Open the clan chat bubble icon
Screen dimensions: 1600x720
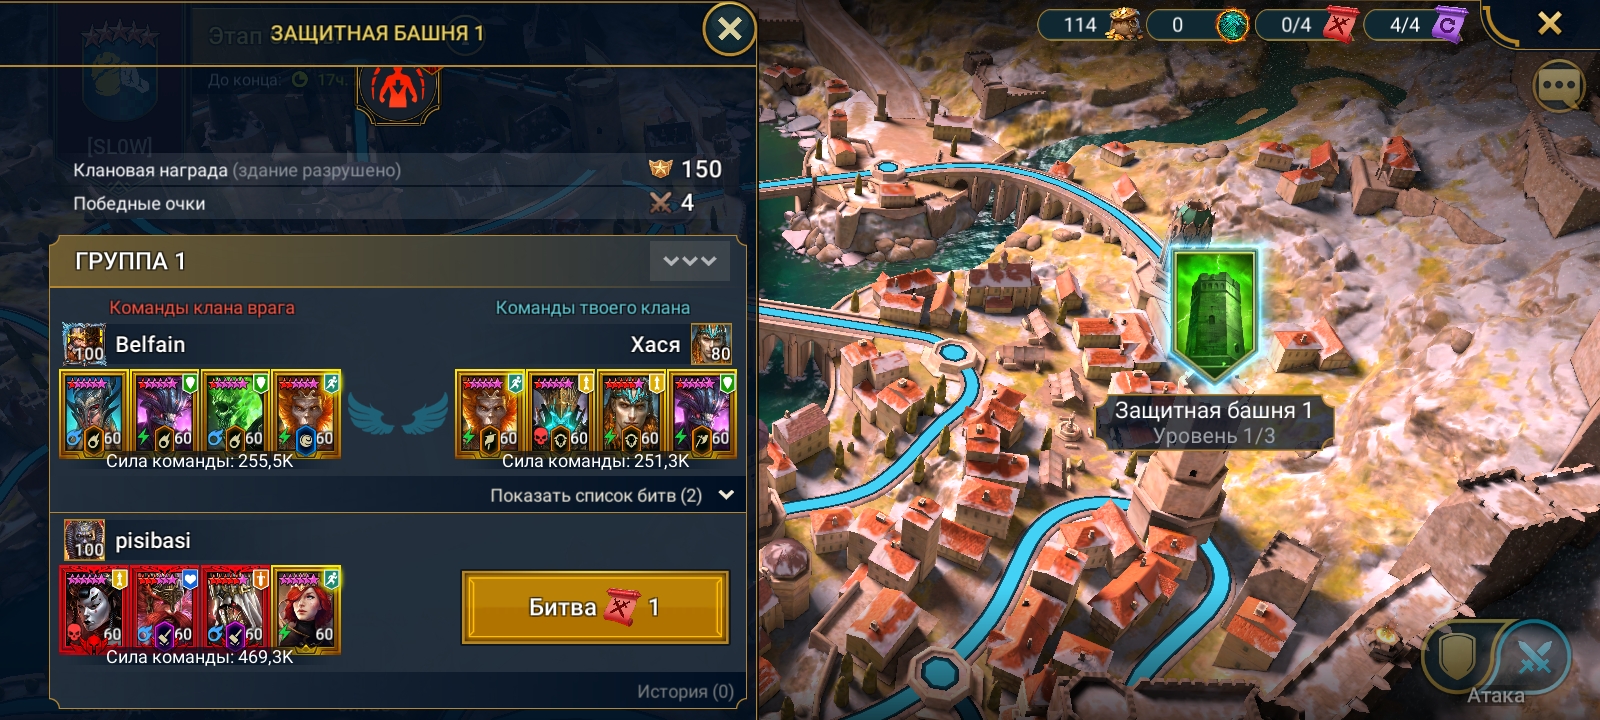point(1559,87)
